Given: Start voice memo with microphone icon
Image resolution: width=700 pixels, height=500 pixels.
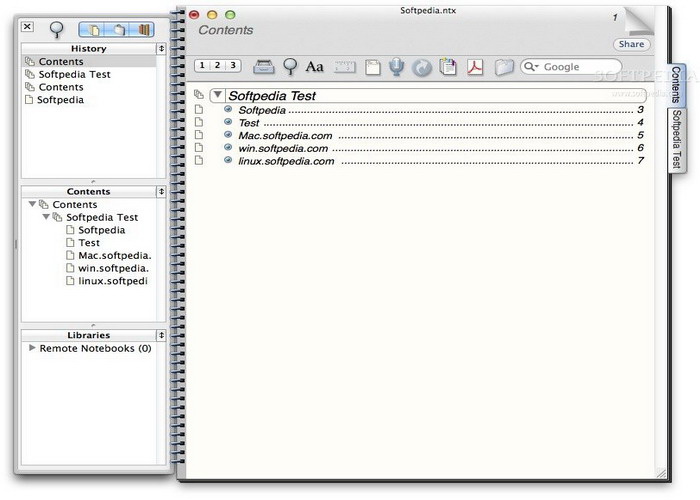Looking at the screenshot, I should pyautogui.click(x=396, y=67).
